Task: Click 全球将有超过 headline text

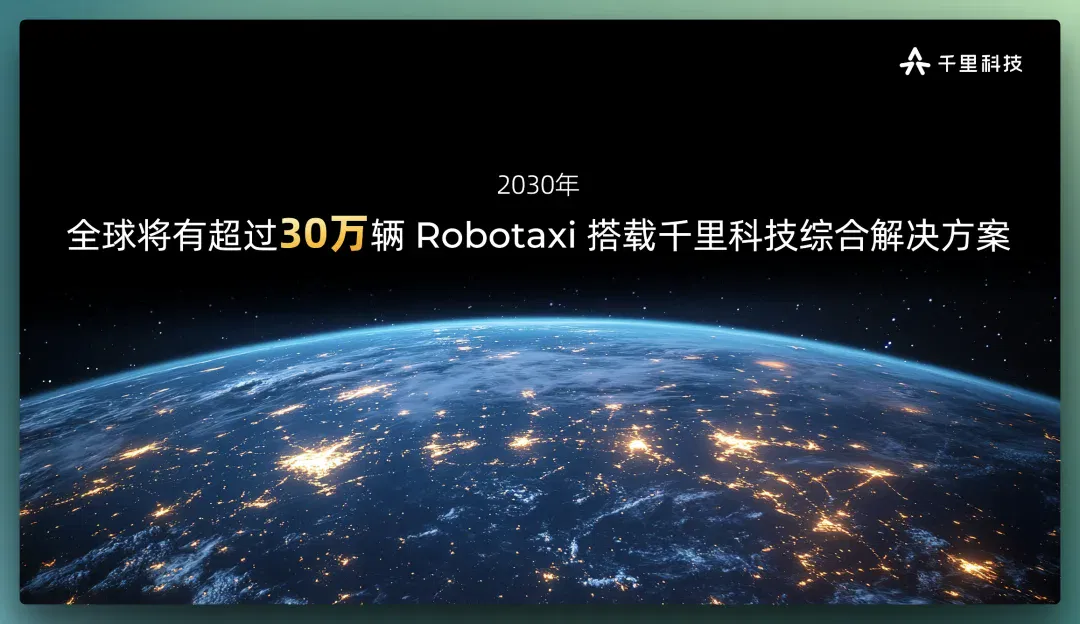Action: [172, 236]
